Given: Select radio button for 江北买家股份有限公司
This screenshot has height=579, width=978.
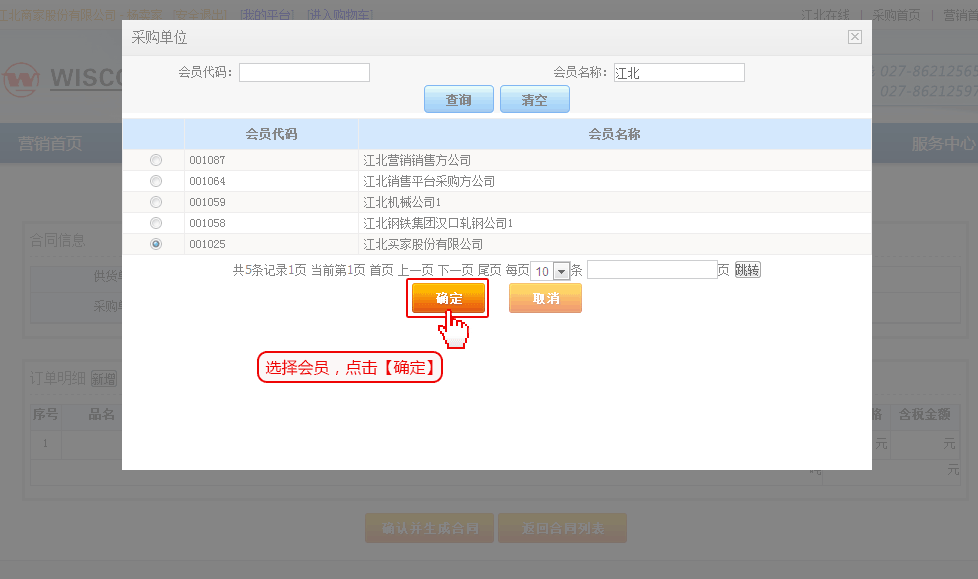Looking at the screenshot, I should click(155, 244).
